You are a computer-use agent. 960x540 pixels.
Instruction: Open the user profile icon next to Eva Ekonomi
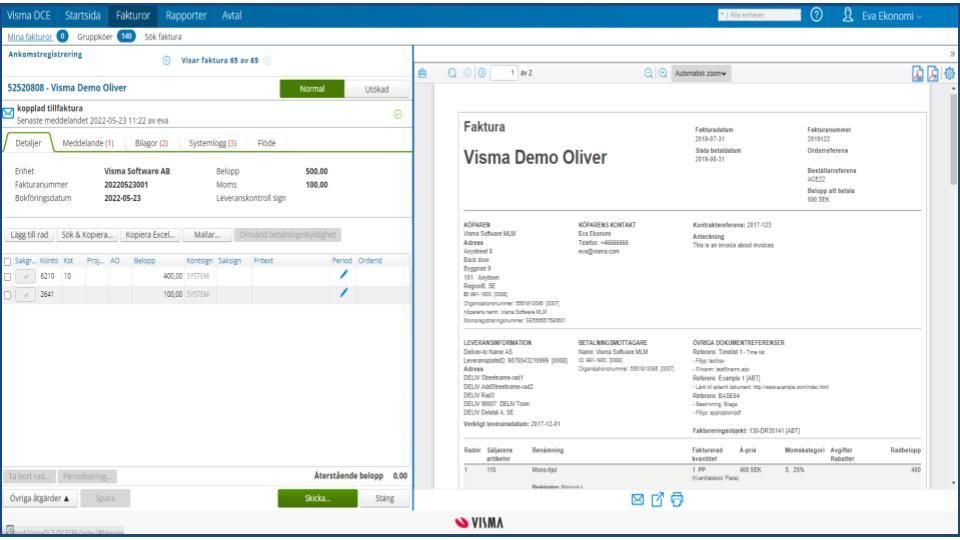pyautogui.click(x=847, y=15)
